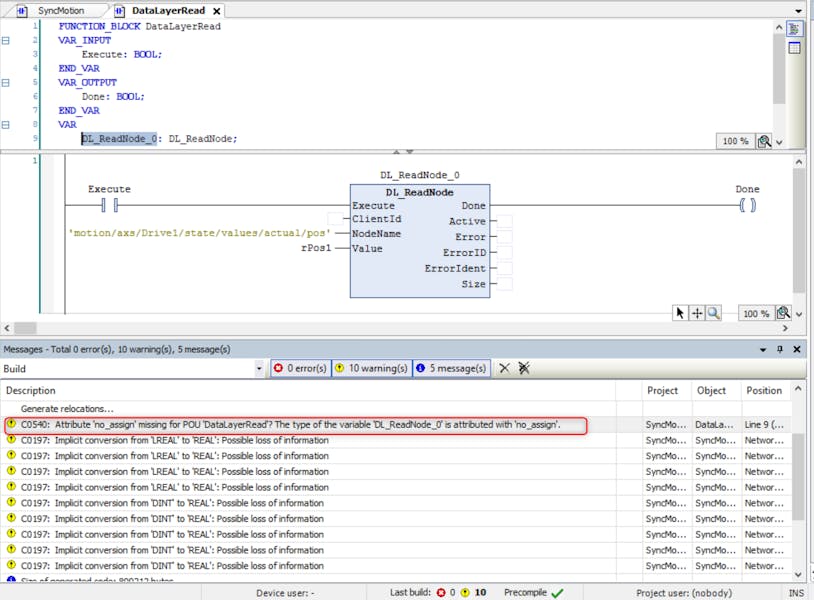This screenshot has height=600, width=814.
Task: Switch declaration editor to textual view
Action: 794,29
